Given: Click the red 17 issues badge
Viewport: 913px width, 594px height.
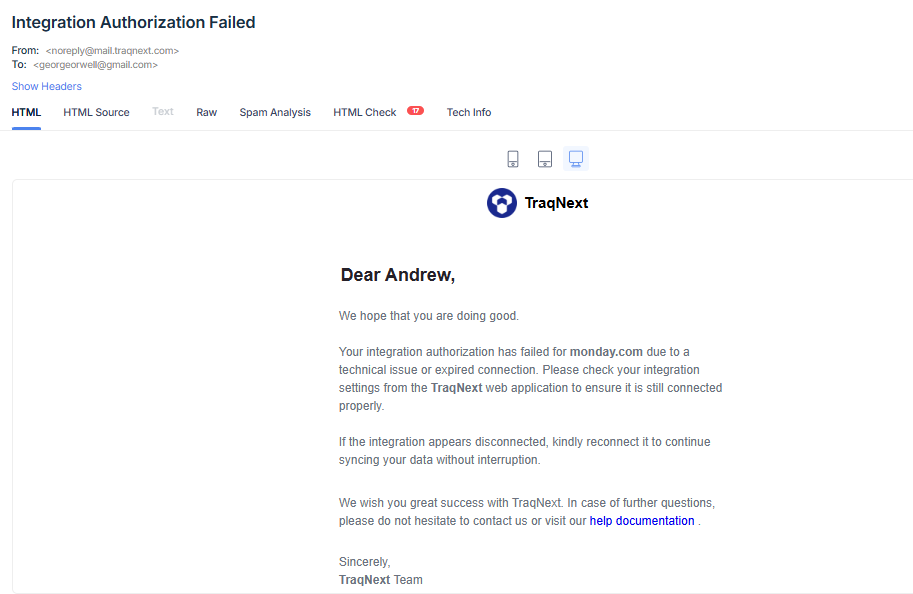Looking at the screenshot, I should (x=415, y=111).
